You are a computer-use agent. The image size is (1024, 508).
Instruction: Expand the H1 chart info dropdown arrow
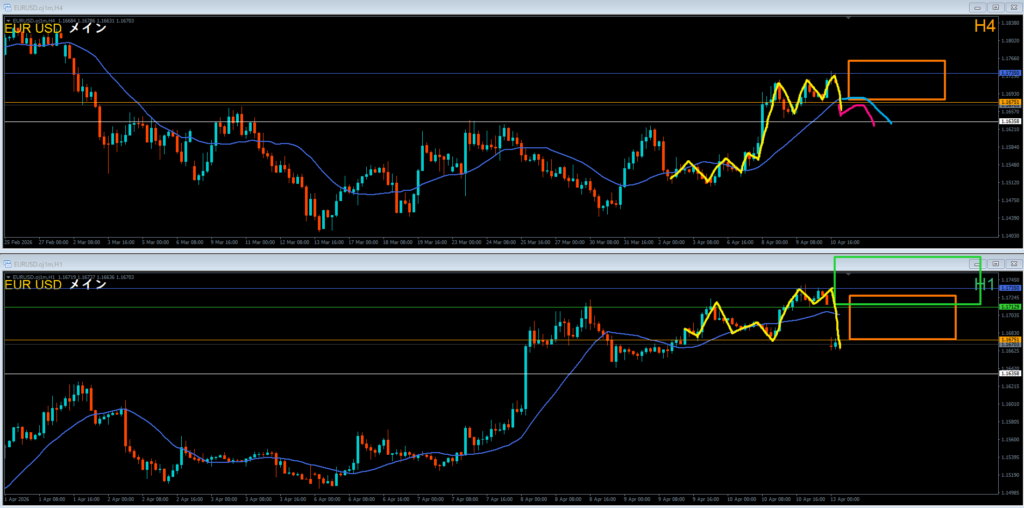pyautogui.click(x=8, y=274)
